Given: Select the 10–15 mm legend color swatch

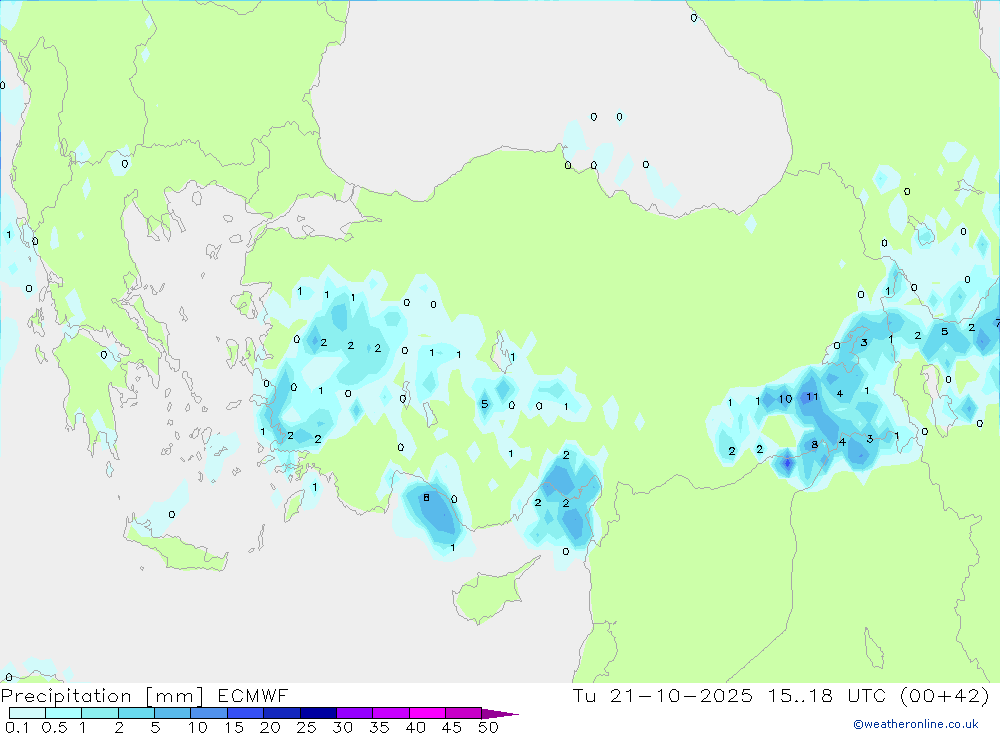Looking at the screenshot, I should coord(209,713).
